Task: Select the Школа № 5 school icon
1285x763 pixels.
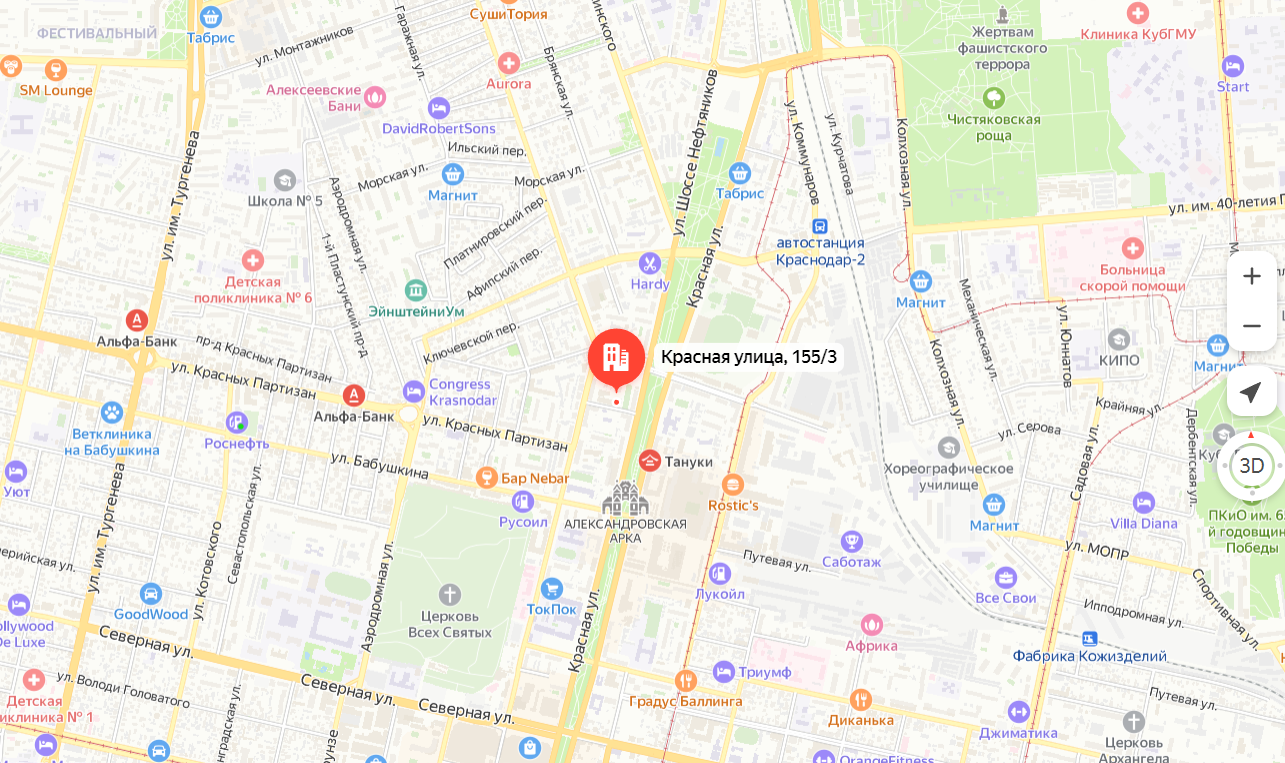Action: click(285, 180)
